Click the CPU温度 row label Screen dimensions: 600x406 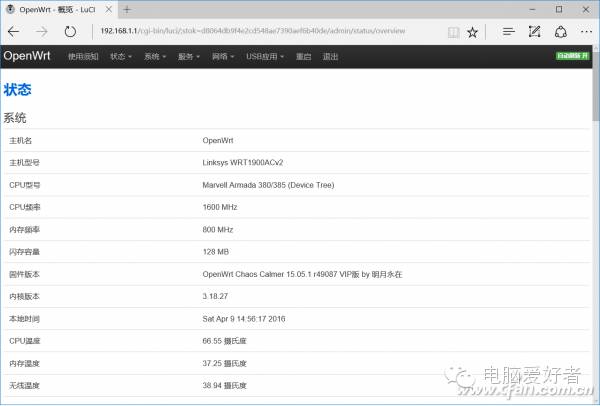pyautogui.click(x=24, y=341)
